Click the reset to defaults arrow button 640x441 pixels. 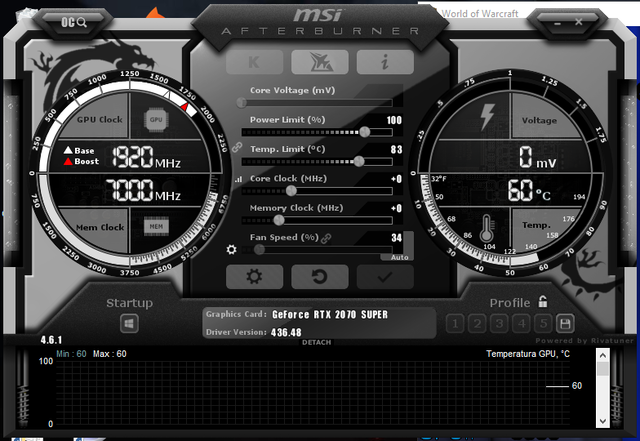point(319,277)
